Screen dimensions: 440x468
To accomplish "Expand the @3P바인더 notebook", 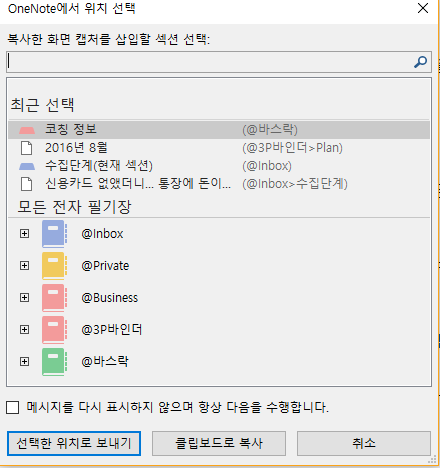I will (x=24, y=330).
